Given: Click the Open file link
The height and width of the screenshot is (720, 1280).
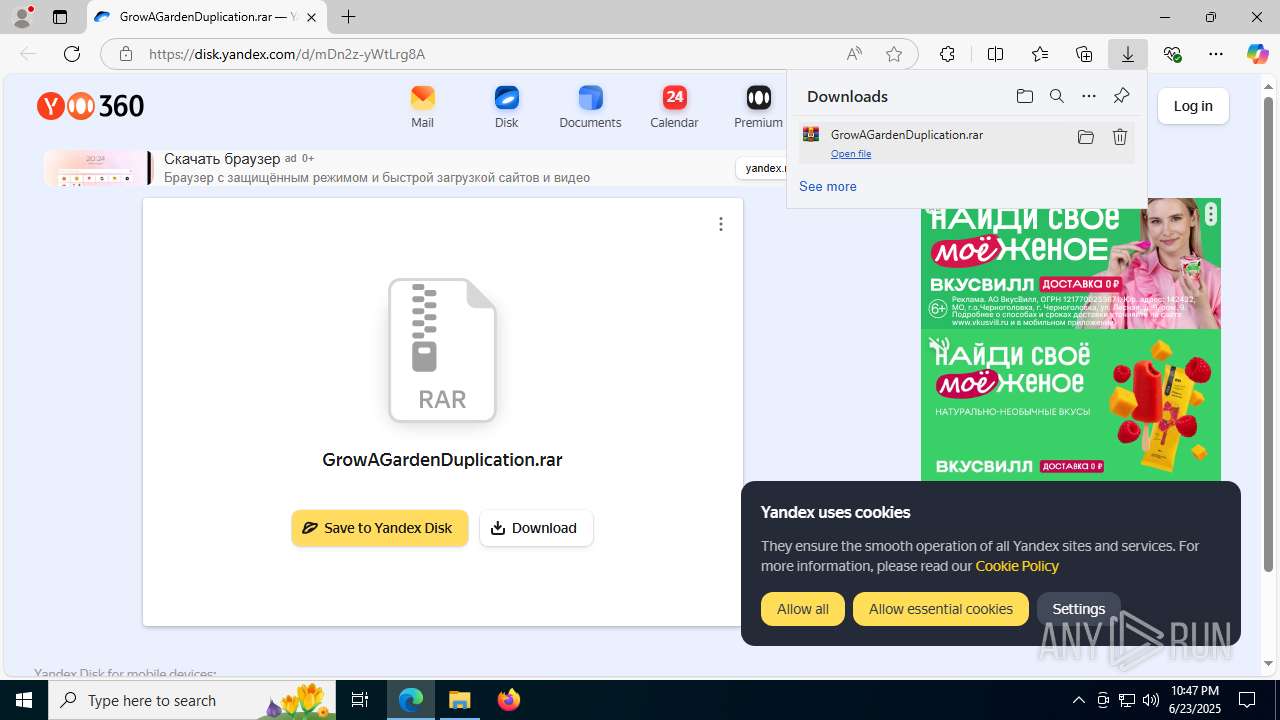Looking at the screenshot, I should coord(851,154).
